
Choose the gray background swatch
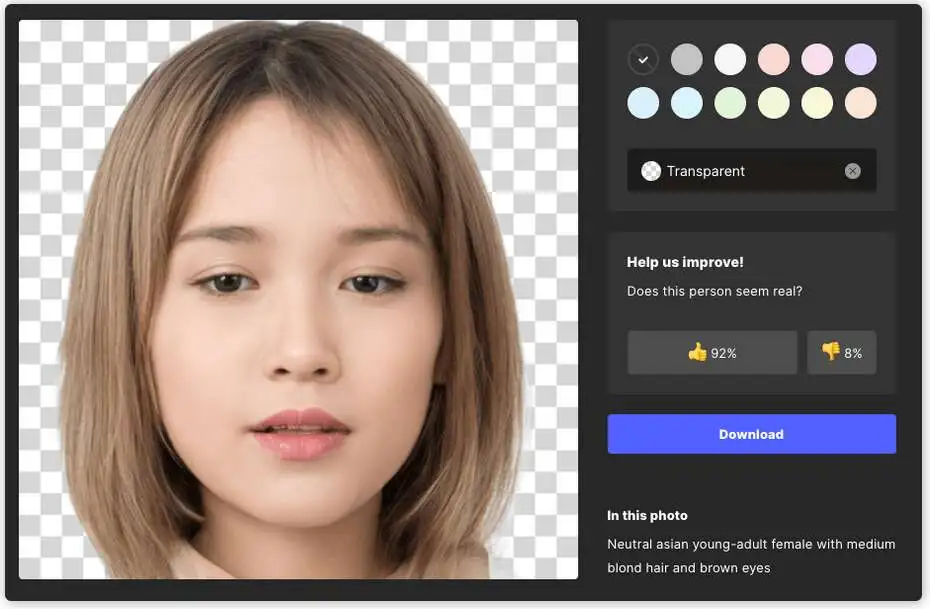686,60
